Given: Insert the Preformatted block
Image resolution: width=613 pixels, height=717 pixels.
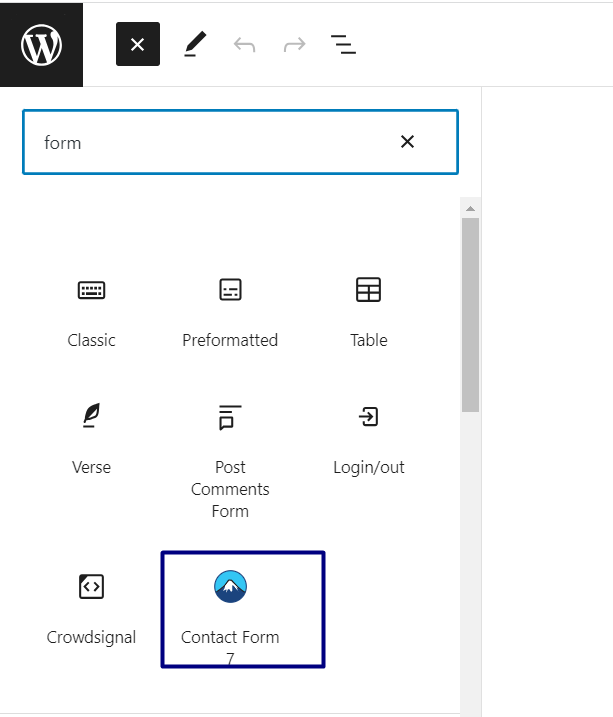Looking at the screenshot, I should click(230, 312).
